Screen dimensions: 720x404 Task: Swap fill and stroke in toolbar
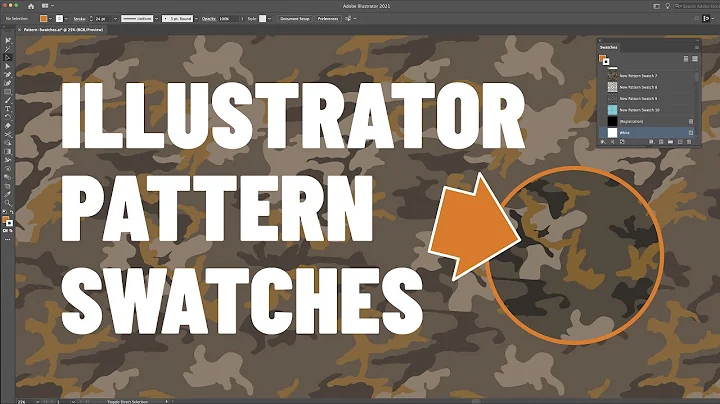(11, 212)
